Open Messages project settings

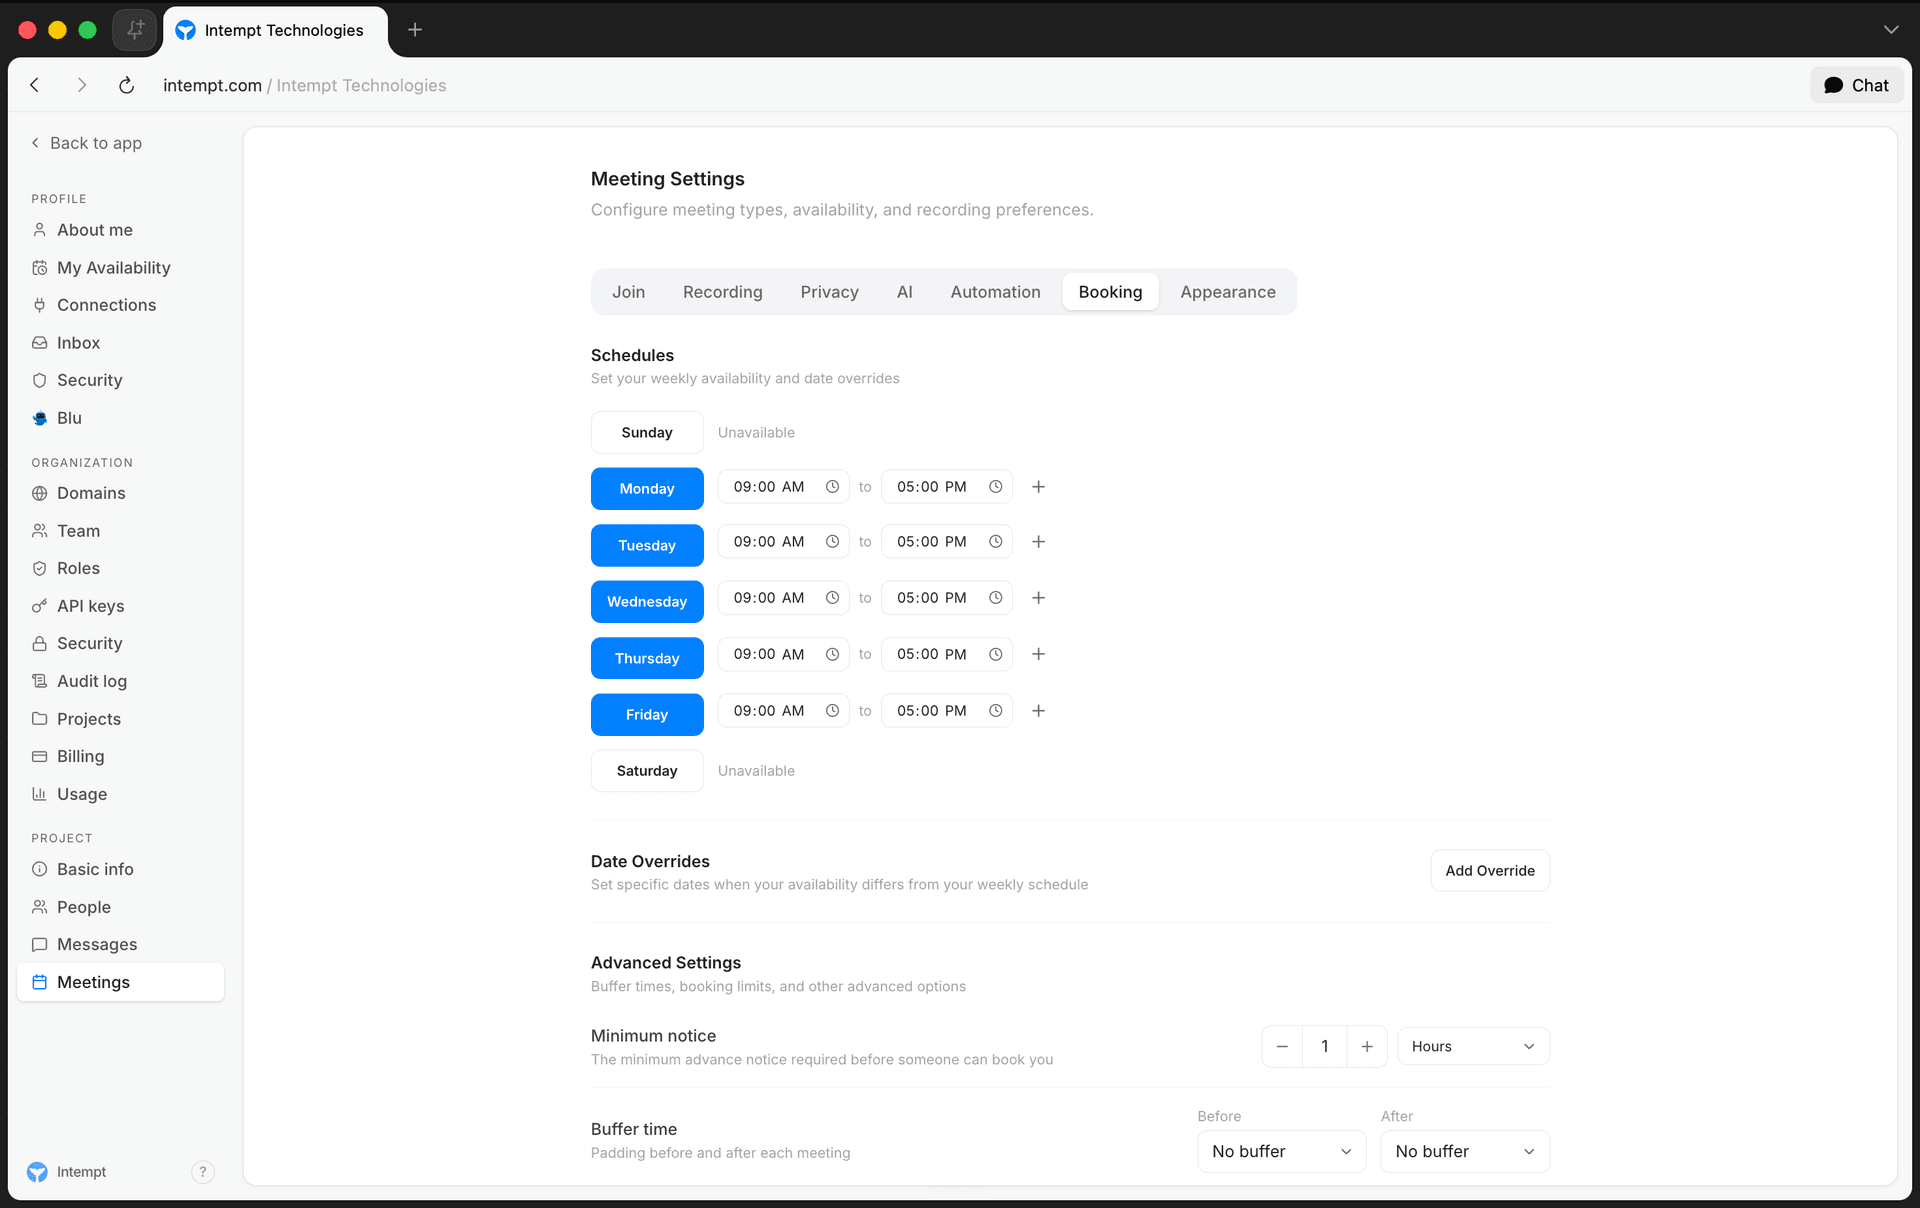coord(120,944)
